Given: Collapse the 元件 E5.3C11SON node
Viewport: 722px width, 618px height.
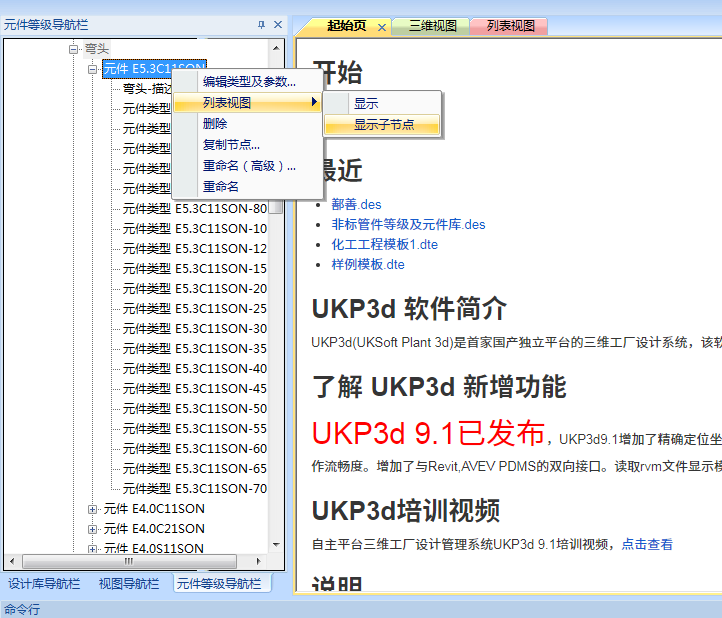Looking at the screenshot, I should (92, 70).
